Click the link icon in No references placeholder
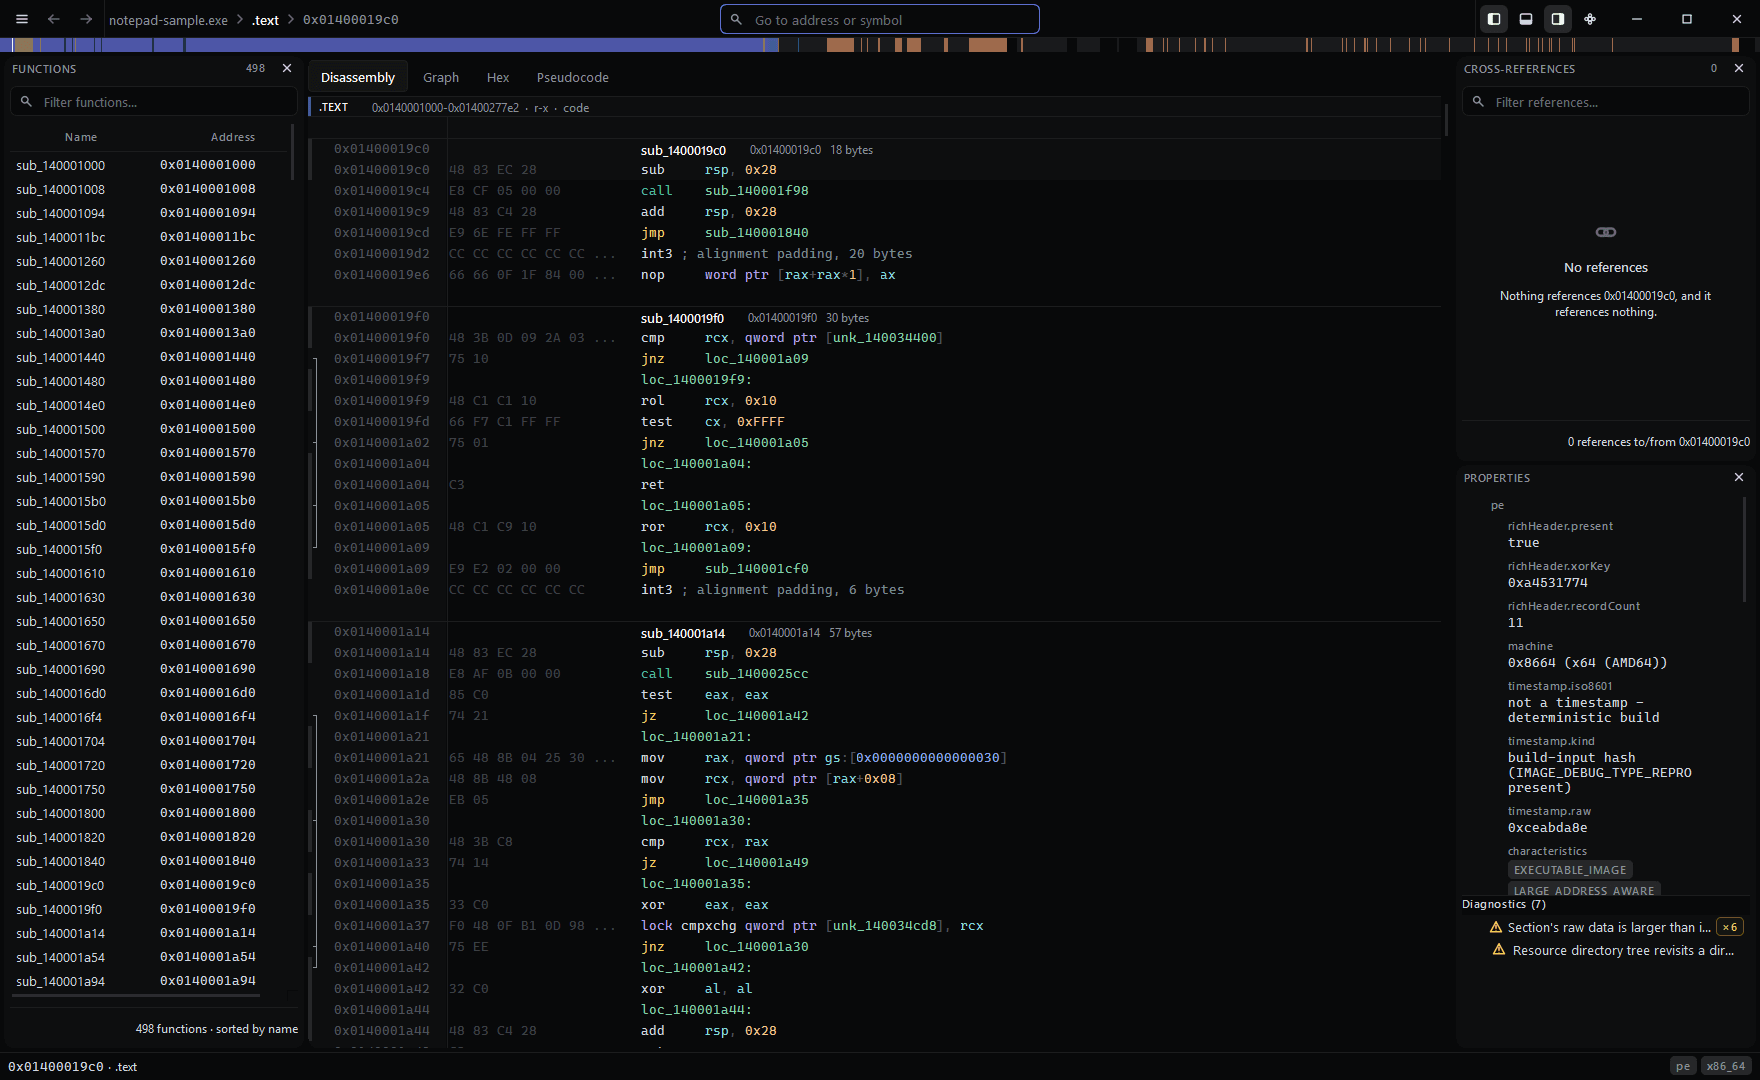 coord(1606,232)
